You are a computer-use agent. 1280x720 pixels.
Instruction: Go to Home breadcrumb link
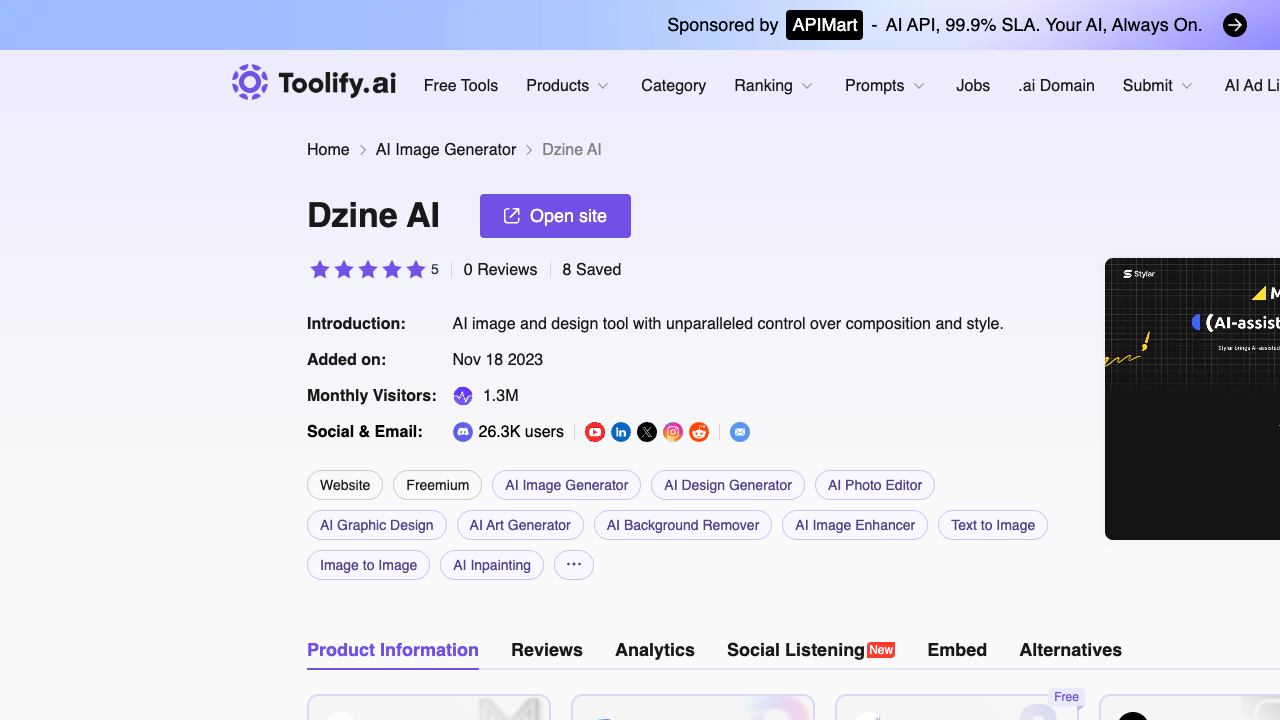(328, 150)
